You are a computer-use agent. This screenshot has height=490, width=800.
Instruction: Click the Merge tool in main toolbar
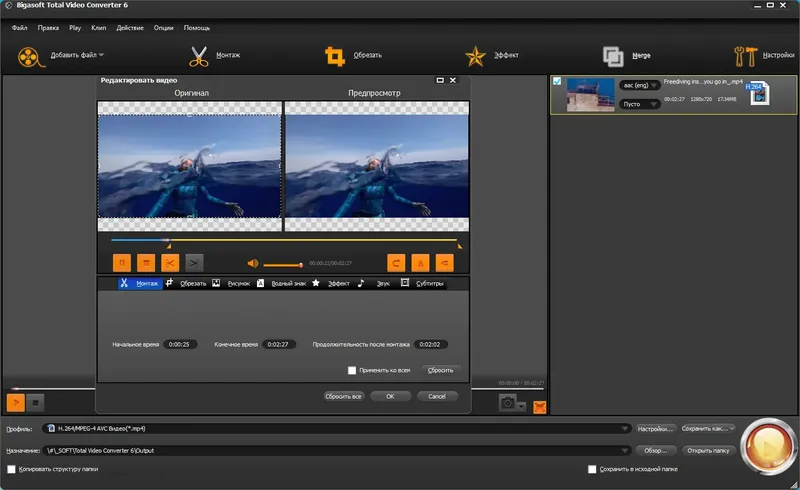(613, 56)
